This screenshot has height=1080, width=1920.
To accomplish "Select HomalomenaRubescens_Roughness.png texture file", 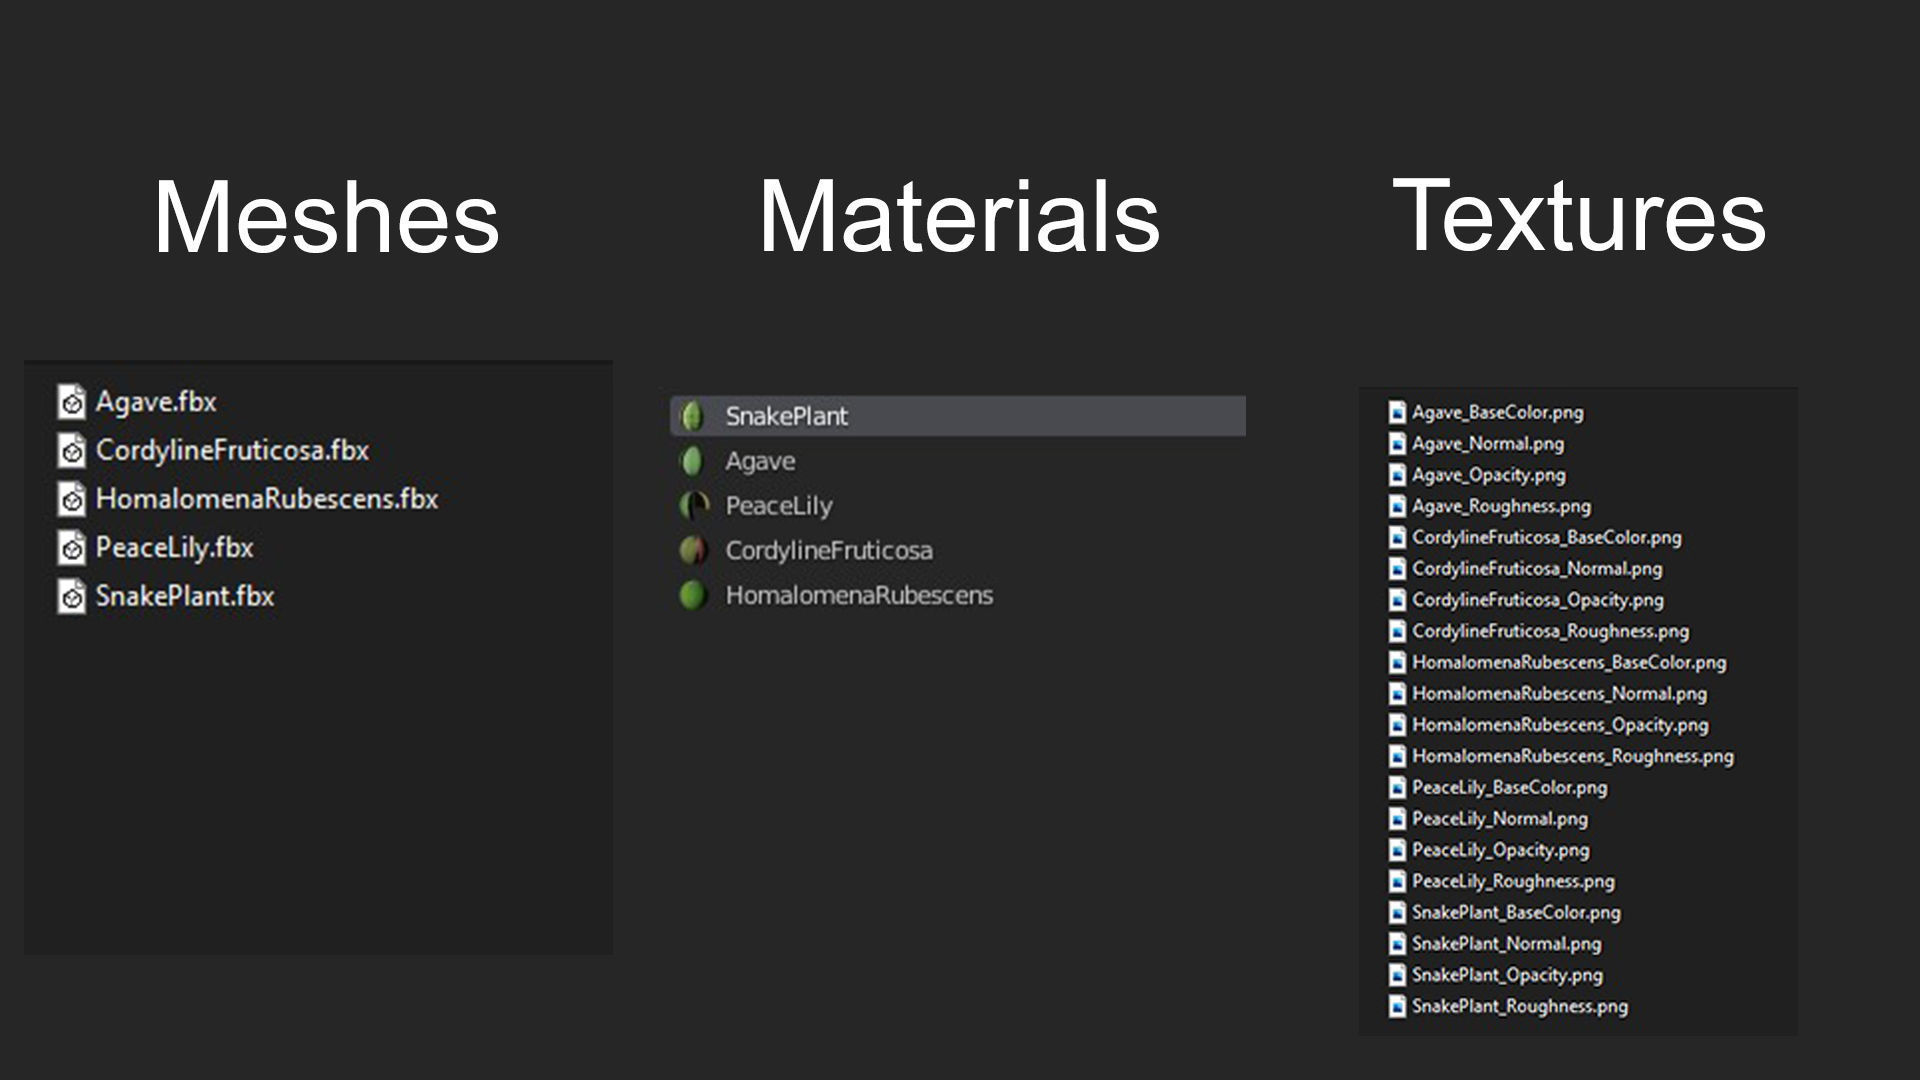I will [1572, 756].
